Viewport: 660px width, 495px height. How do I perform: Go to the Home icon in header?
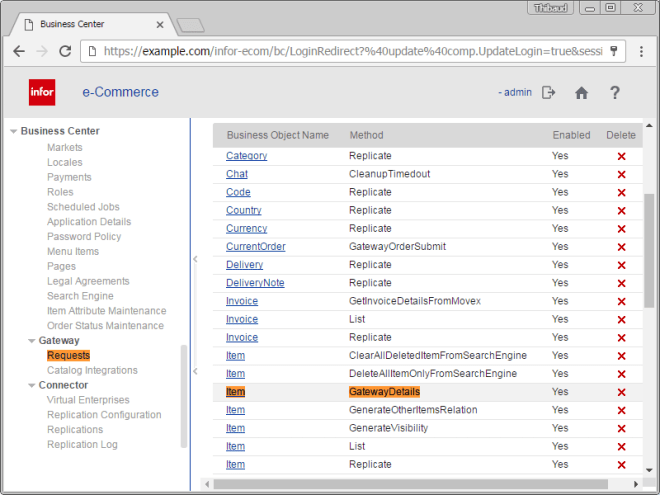(x=581, y=93)
